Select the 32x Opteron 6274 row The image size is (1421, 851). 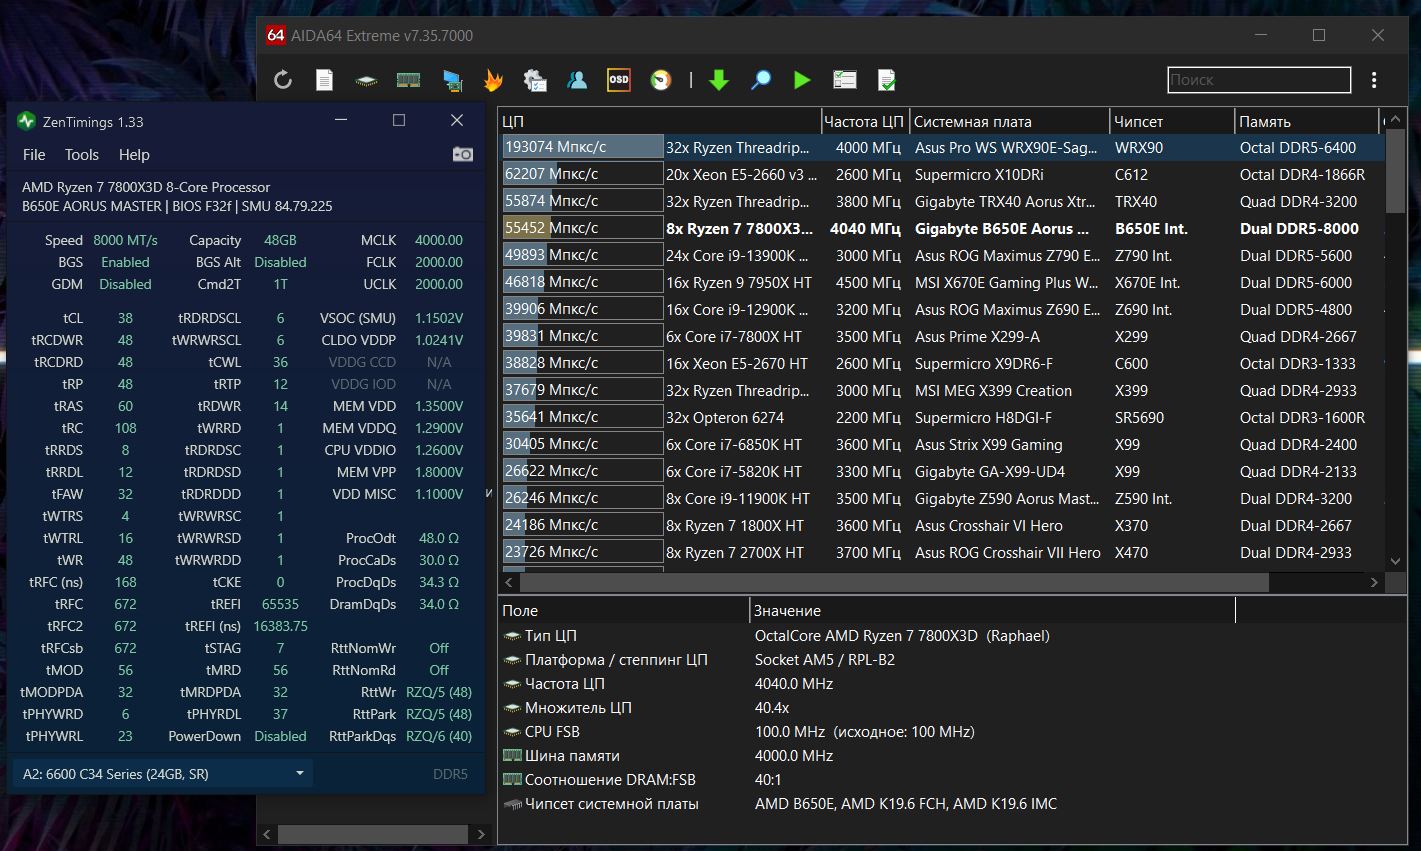[x=943, y=417]
